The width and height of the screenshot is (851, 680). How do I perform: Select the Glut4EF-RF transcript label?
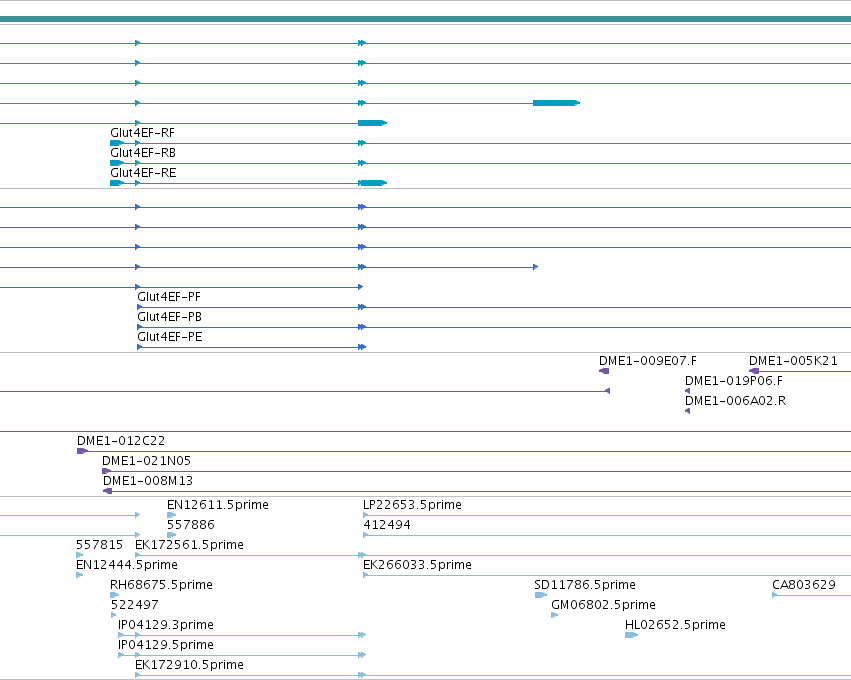click(142, 133)
